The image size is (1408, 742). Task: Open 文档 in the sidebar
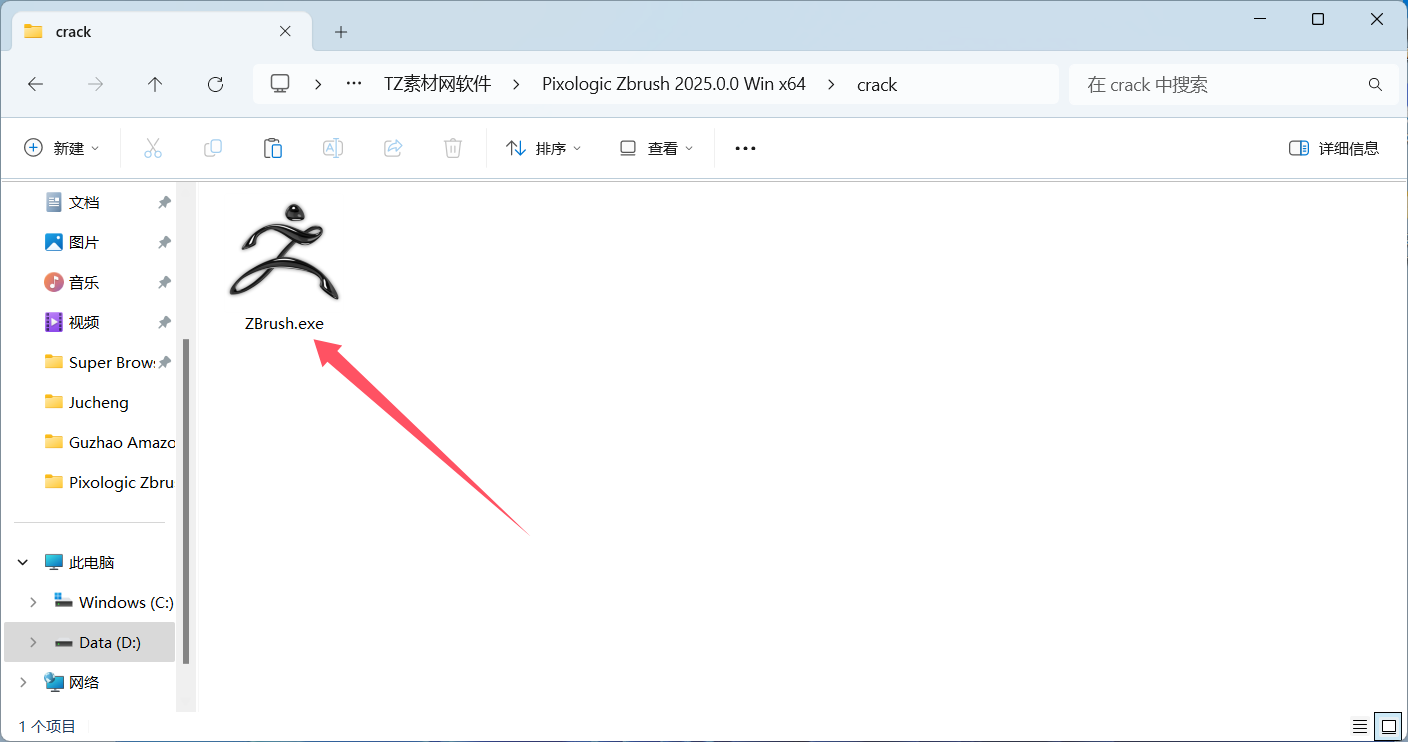[x=84, y=202]
